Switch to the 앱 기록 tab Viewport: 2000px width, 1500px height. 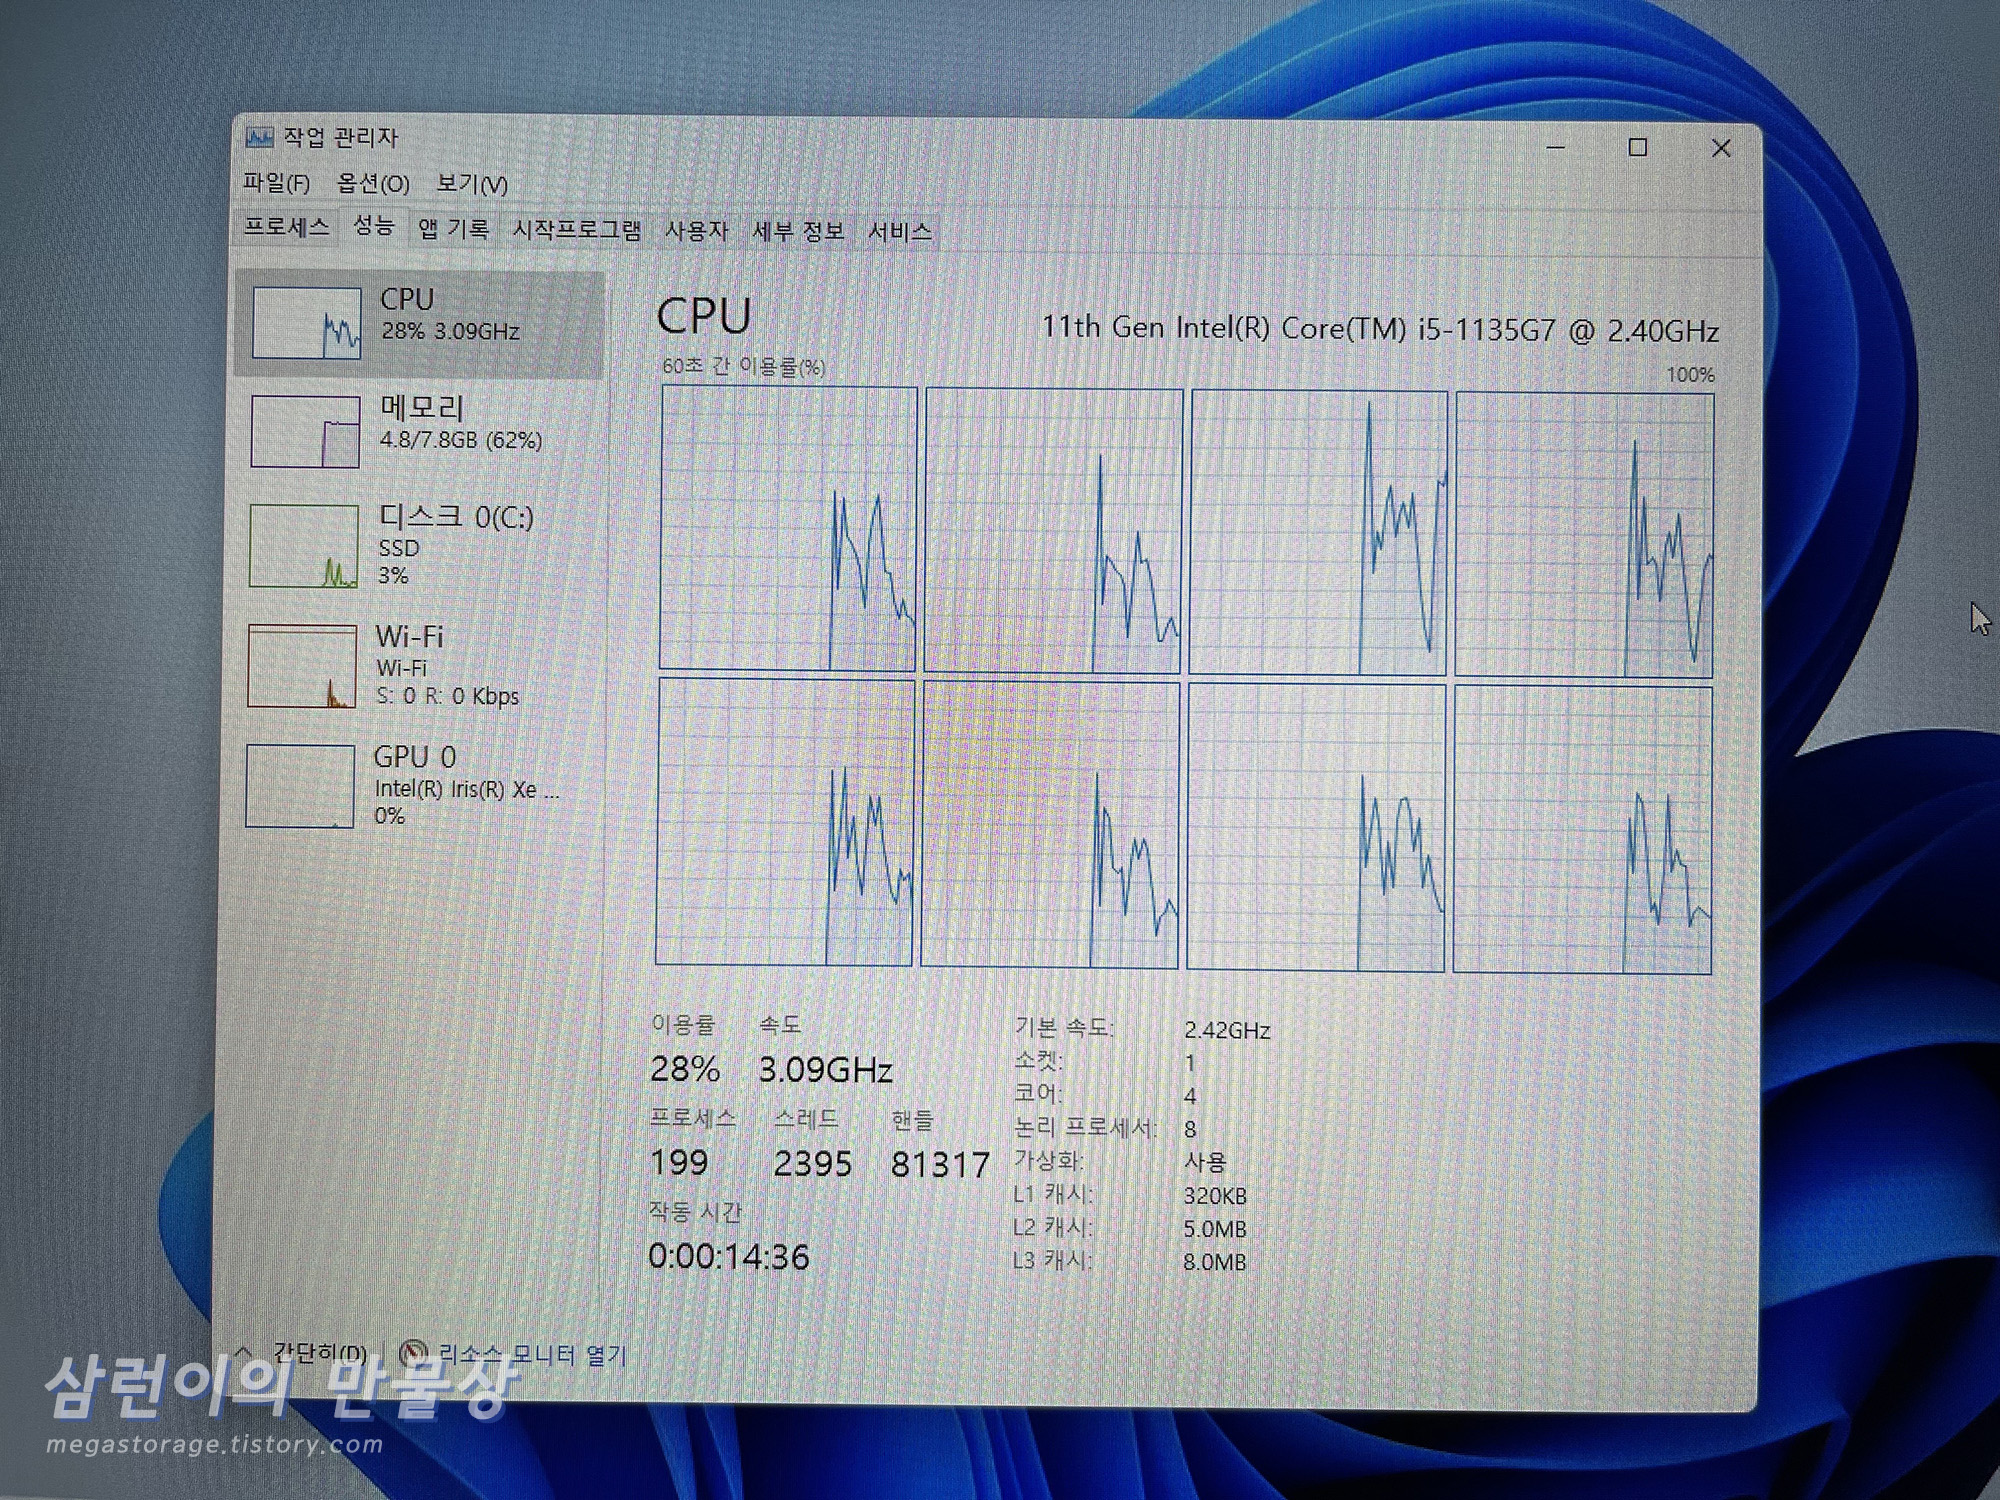(453, 230)
